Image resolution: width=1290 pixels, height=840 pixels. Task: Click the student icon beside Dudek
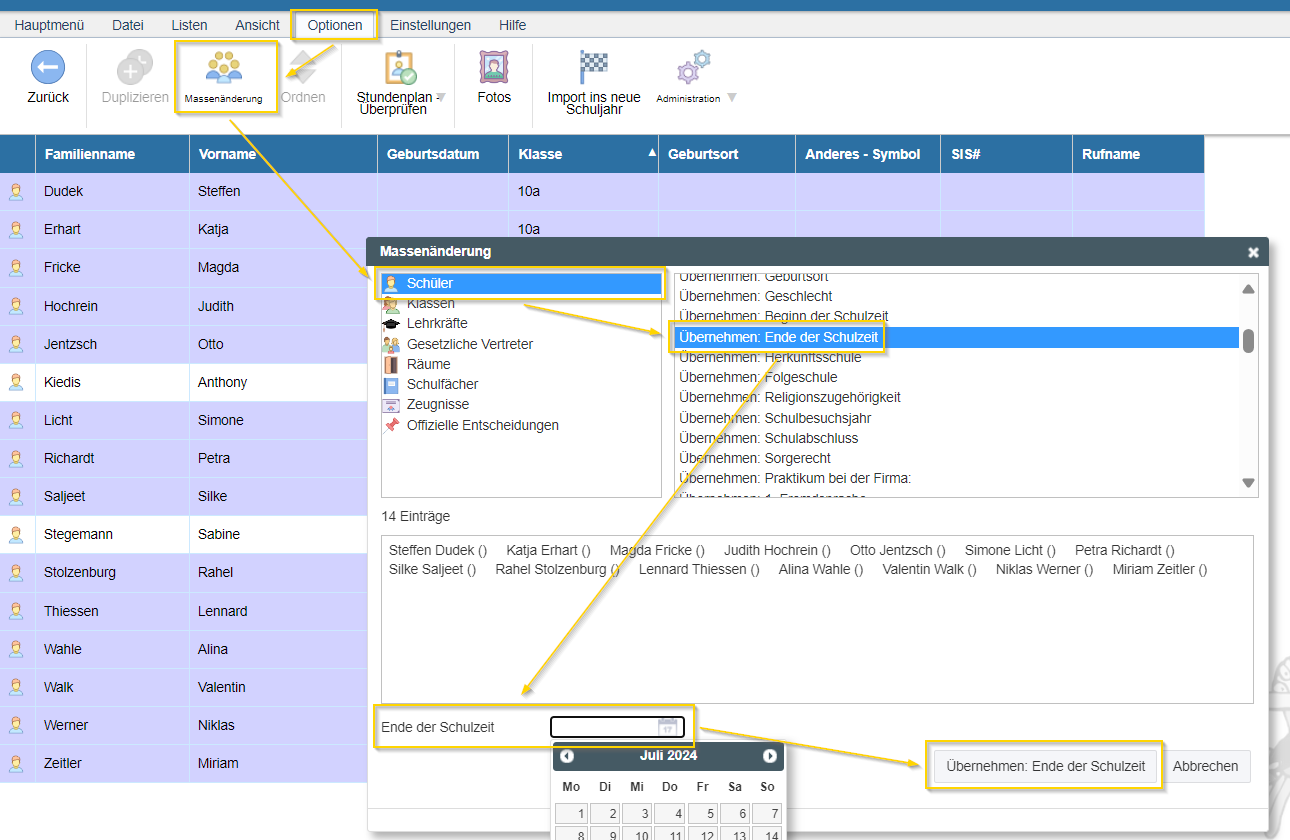tap(16, 191)
